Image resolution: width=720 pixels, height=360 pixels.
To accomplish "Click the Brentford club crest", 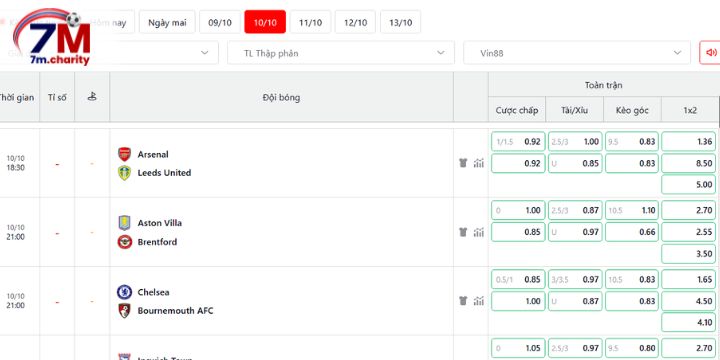I will pos(124,242).
